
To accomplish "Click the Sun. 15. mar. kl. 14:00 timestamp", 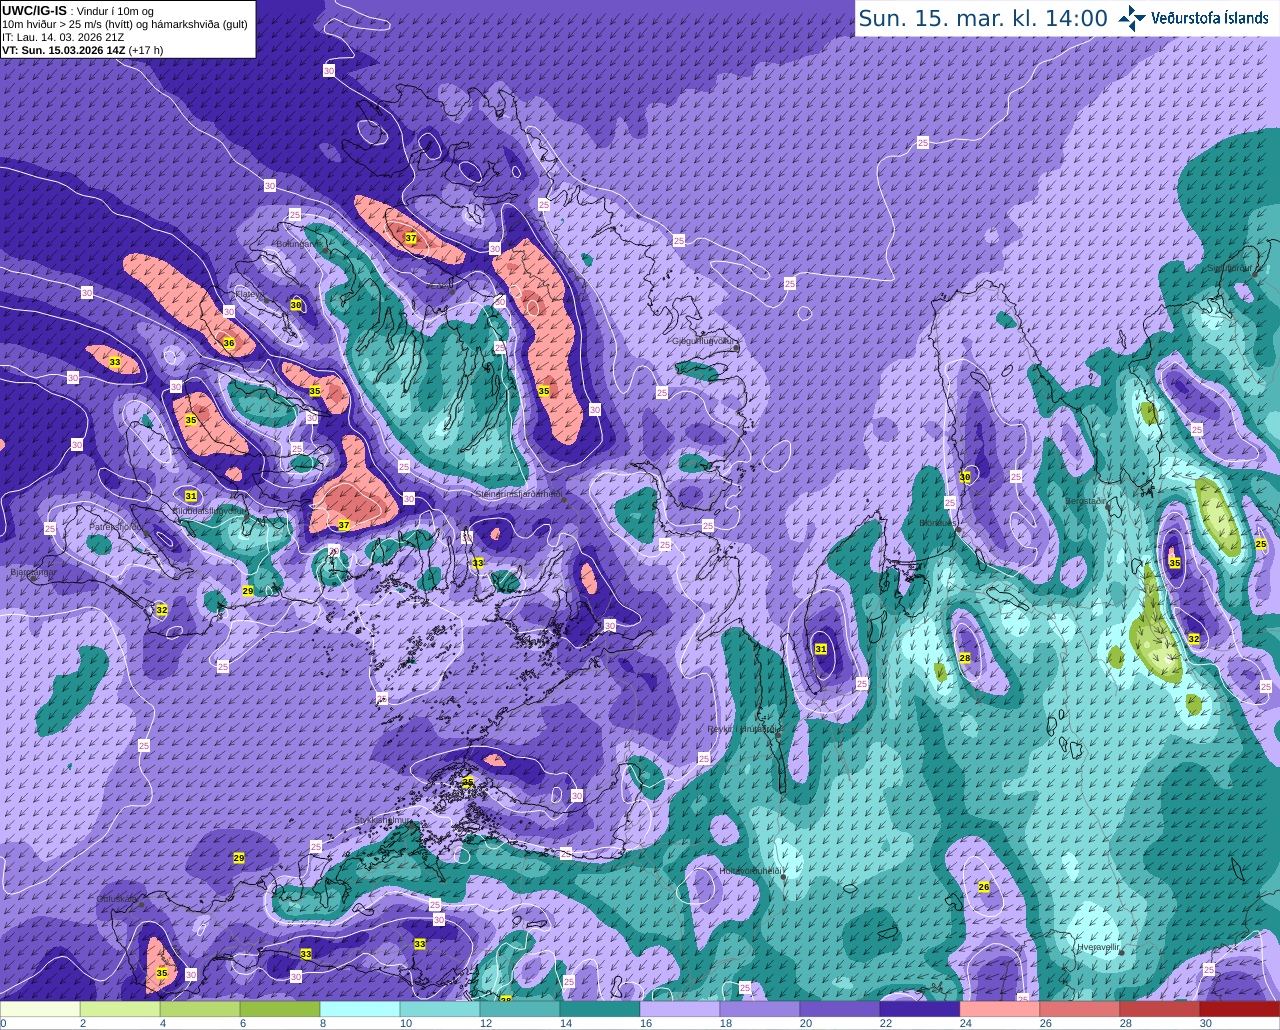I will [x=983, y=18].
